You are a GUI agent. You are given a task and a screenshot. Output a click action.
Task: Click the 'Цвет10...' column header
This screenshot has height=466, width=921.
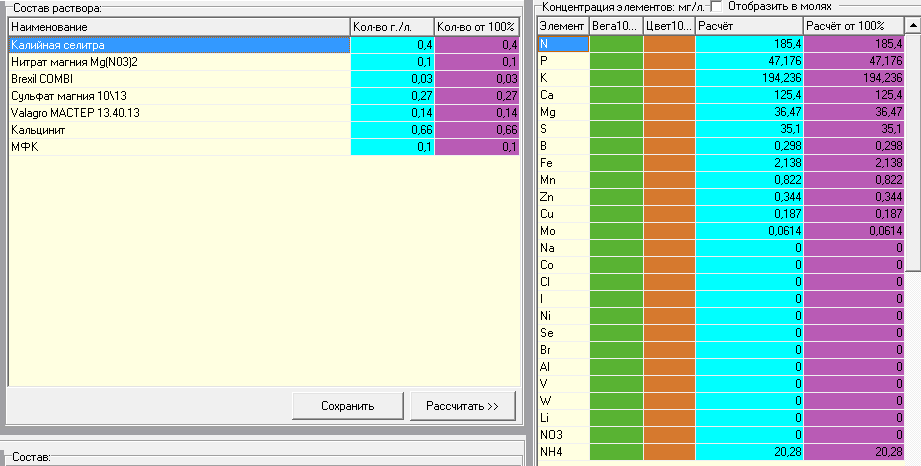click(x=669, y=26)
